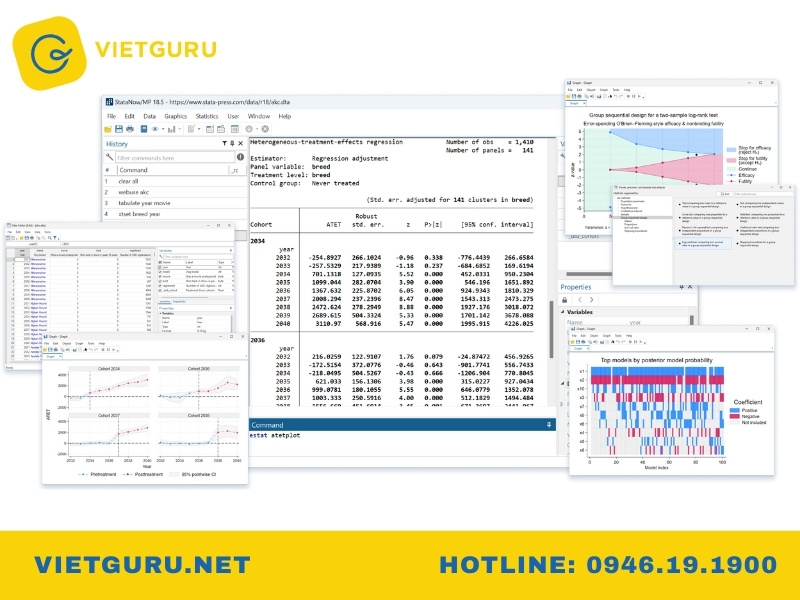Image resolution: width=800 pixels, height=600 pixels.
Task: Click the wrench icon beside History filter
Action: point(109,157)
